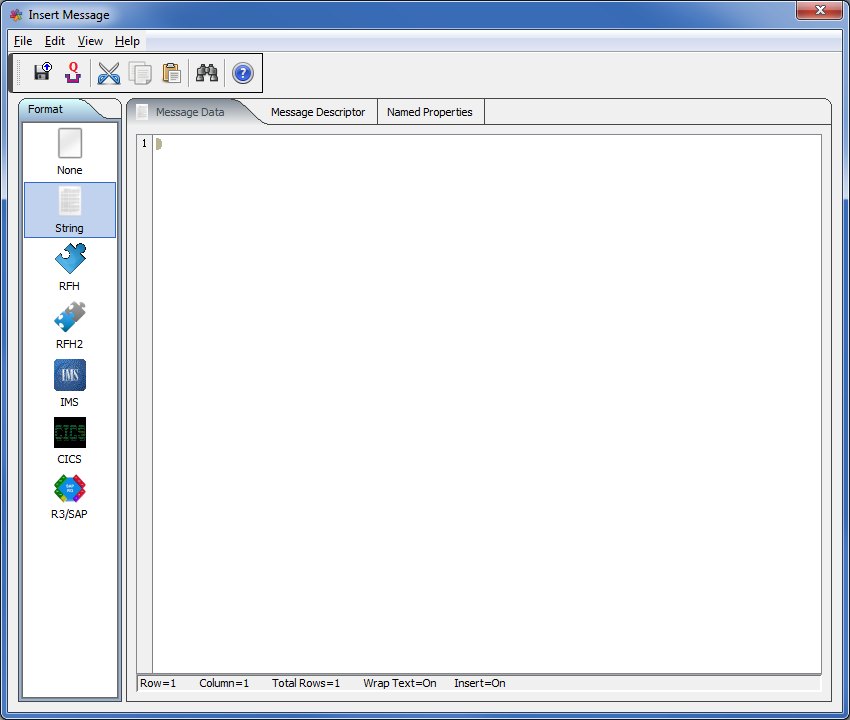Click the save-with-upload floppy disk icon
850x720 pixels.
(42, 73)
